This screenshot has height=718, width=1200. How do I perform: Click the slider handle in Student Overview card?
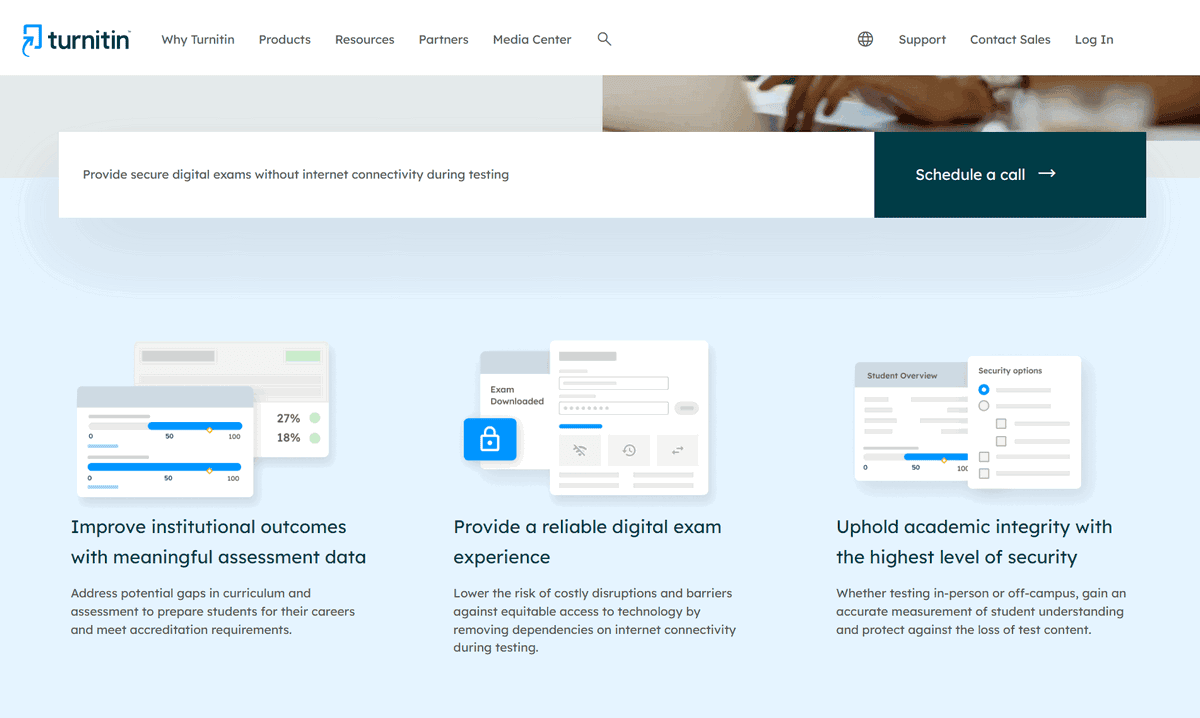click(944, 459)
